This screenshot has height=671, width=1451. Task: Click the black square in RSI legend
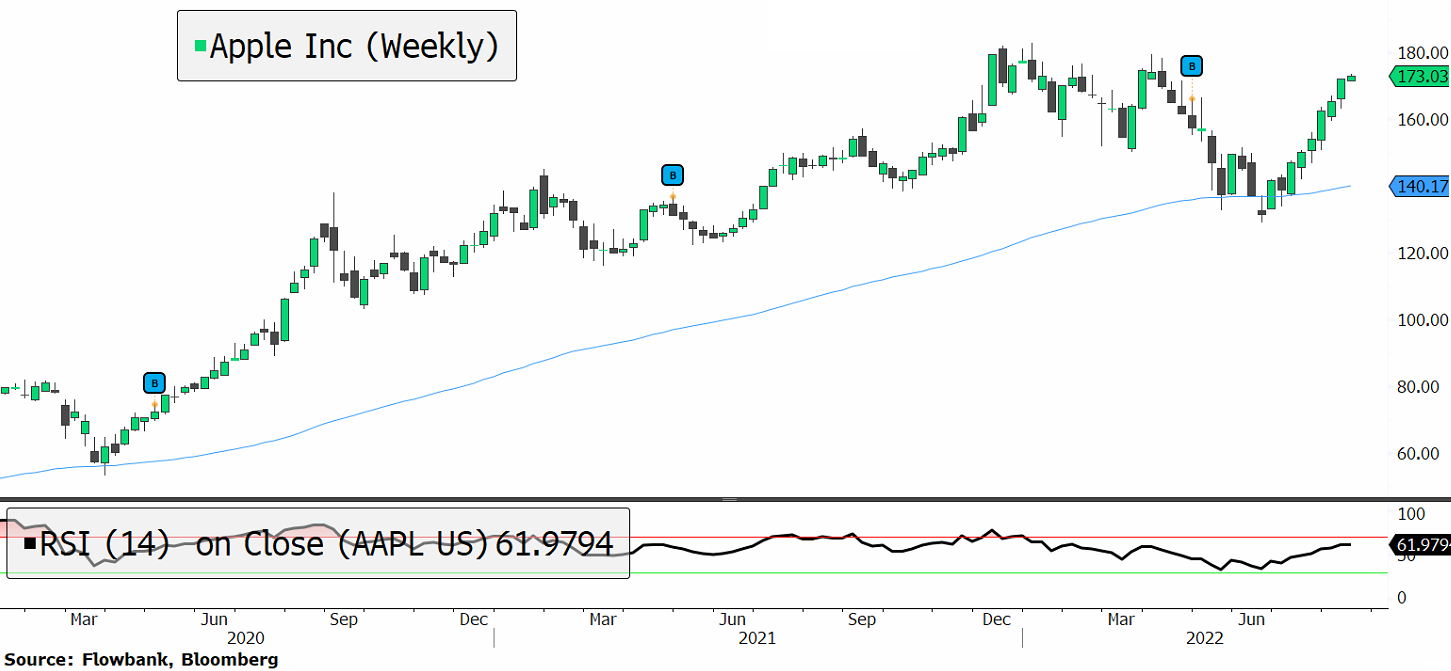click(x=30, y=544)
